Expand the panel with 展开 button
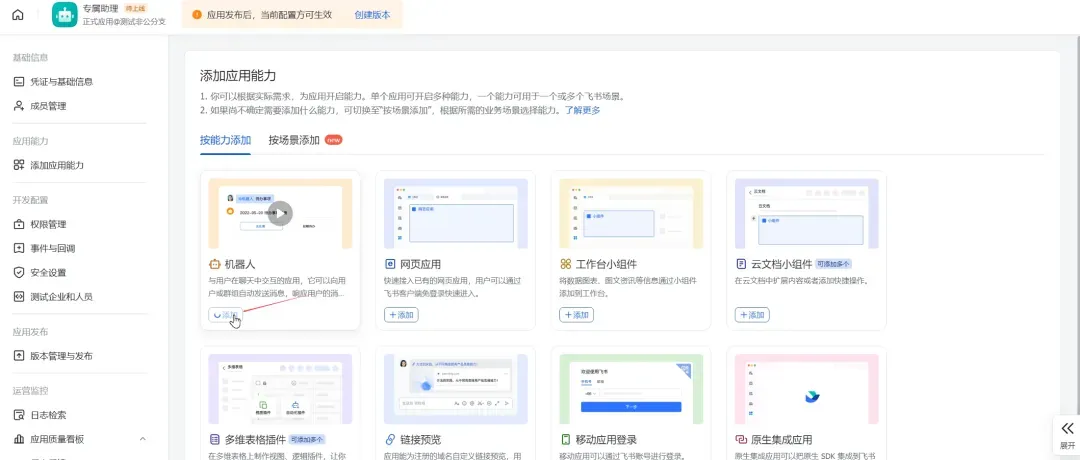This screenshot has height=460, width=1080. 1067,434
